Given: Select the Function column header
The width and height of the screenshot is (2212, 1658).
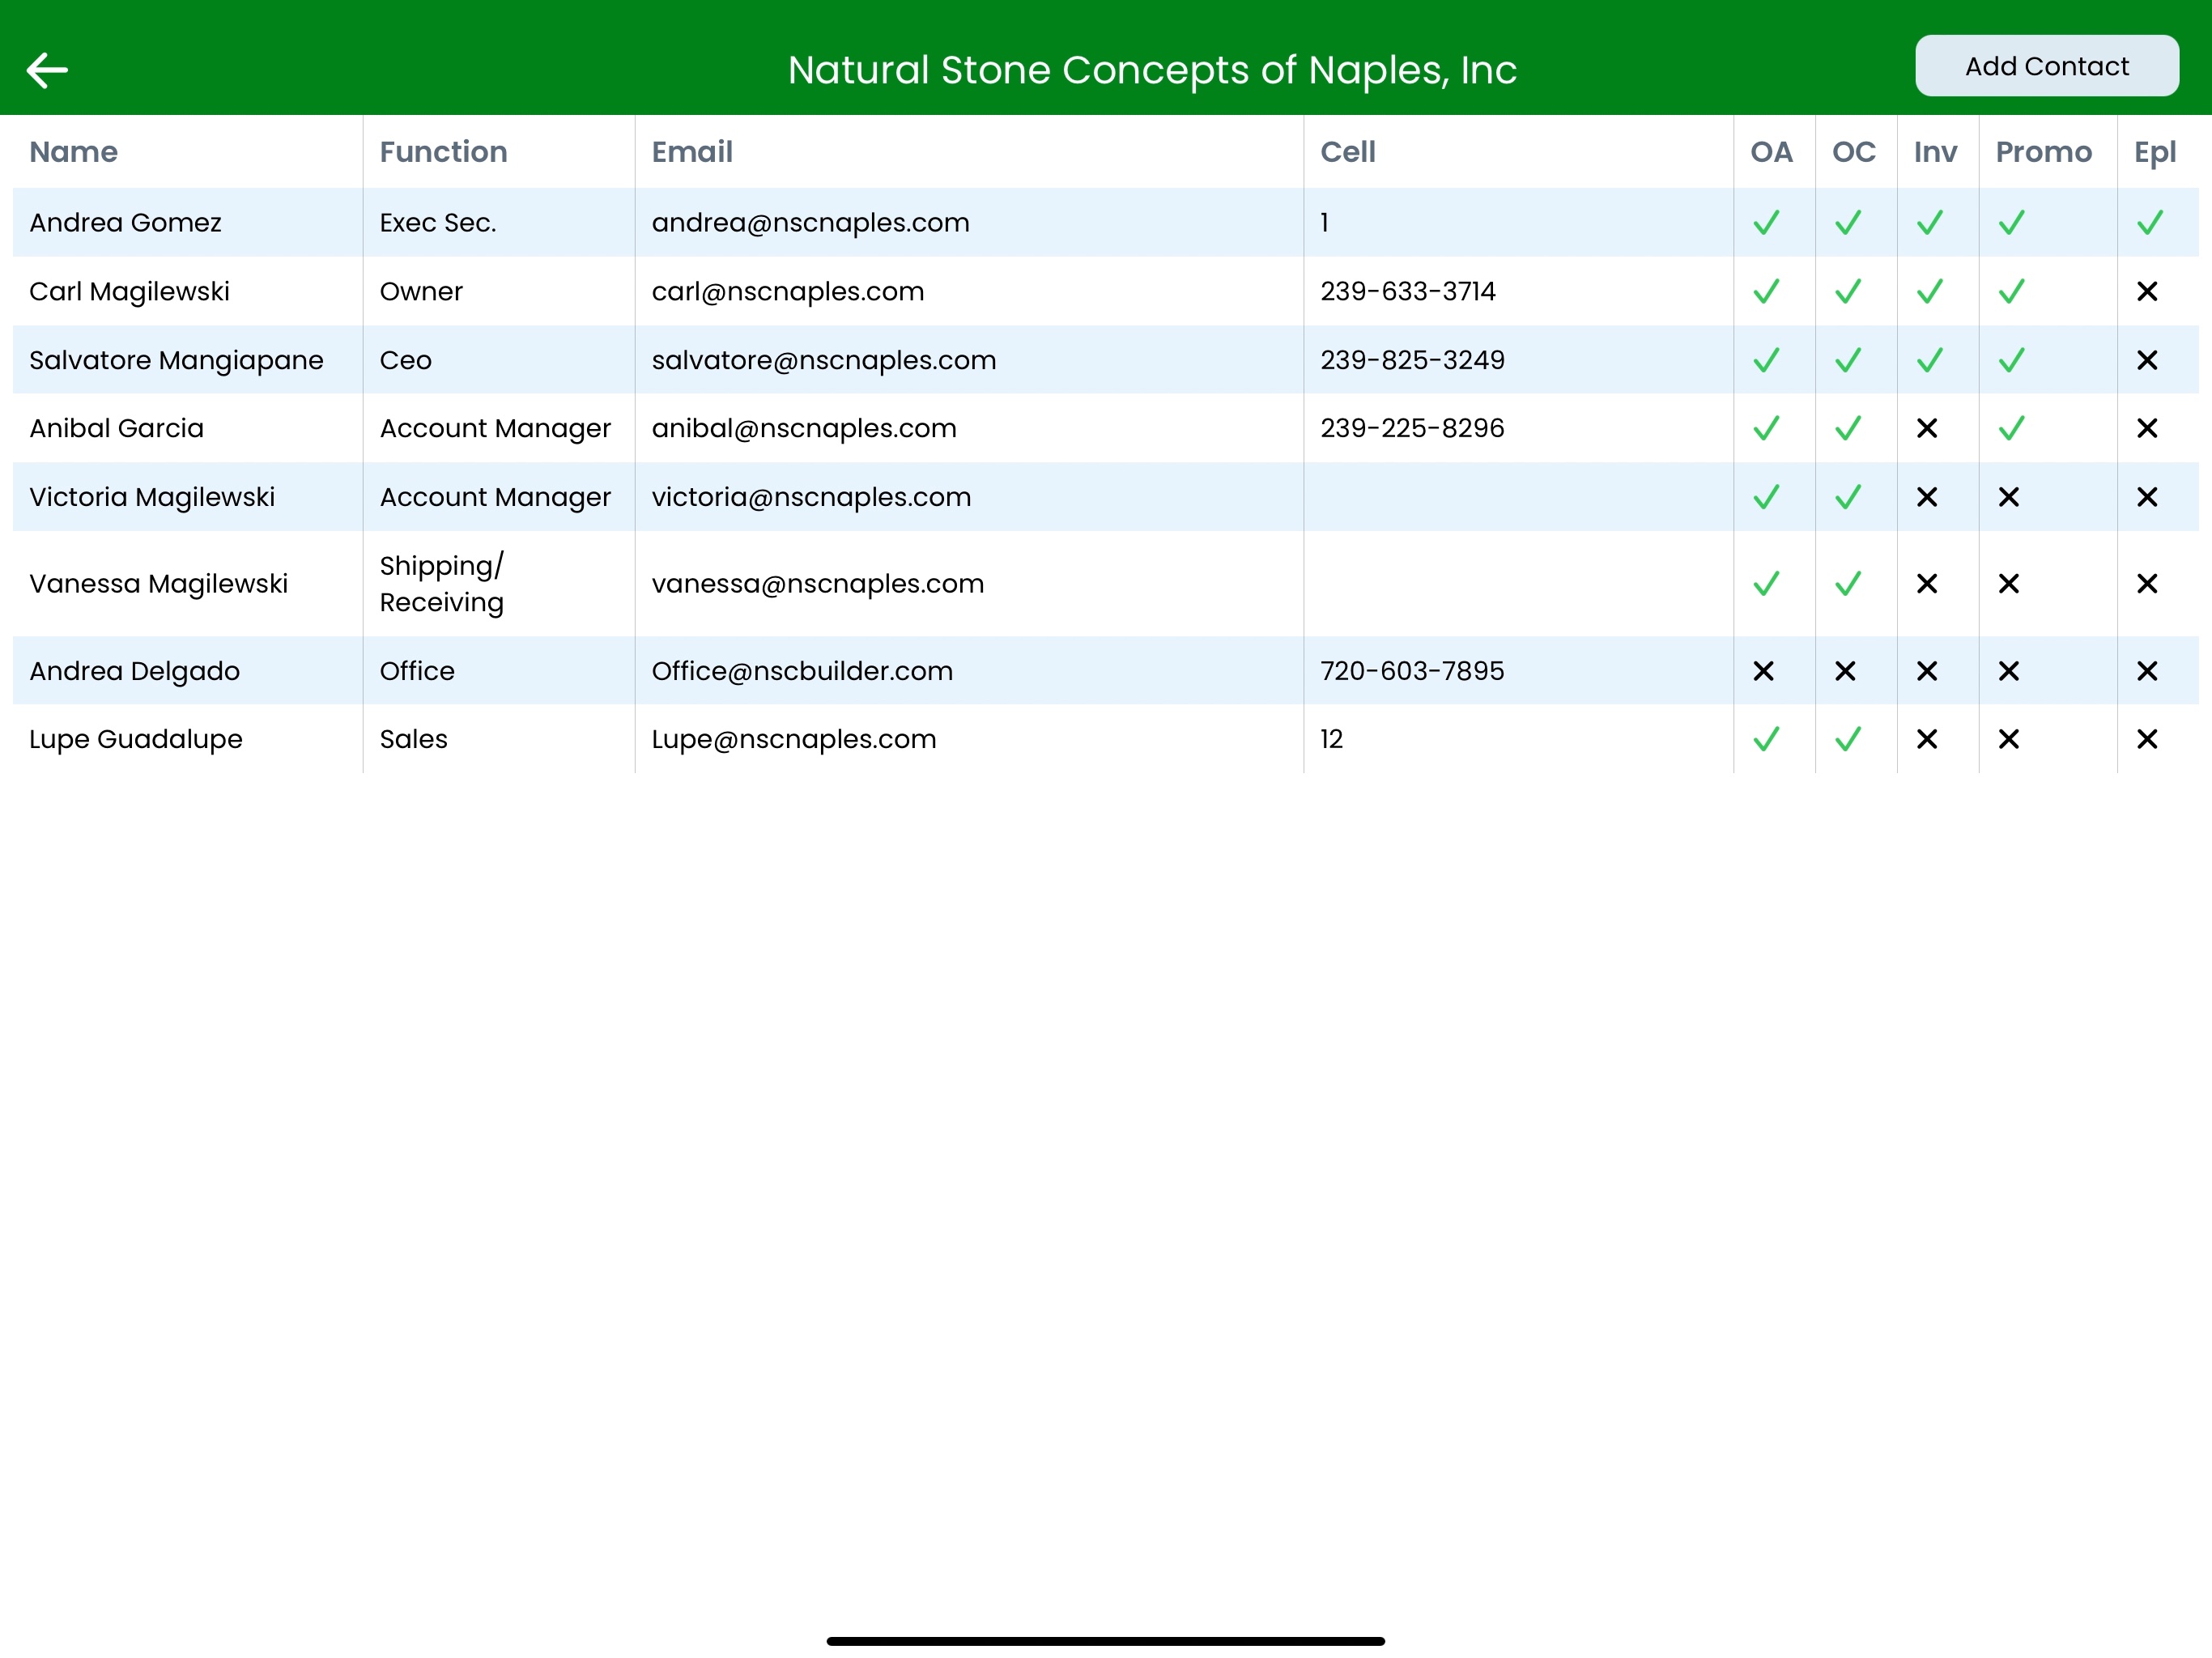Looking at the screenshot, I should [x=443, y=152].
